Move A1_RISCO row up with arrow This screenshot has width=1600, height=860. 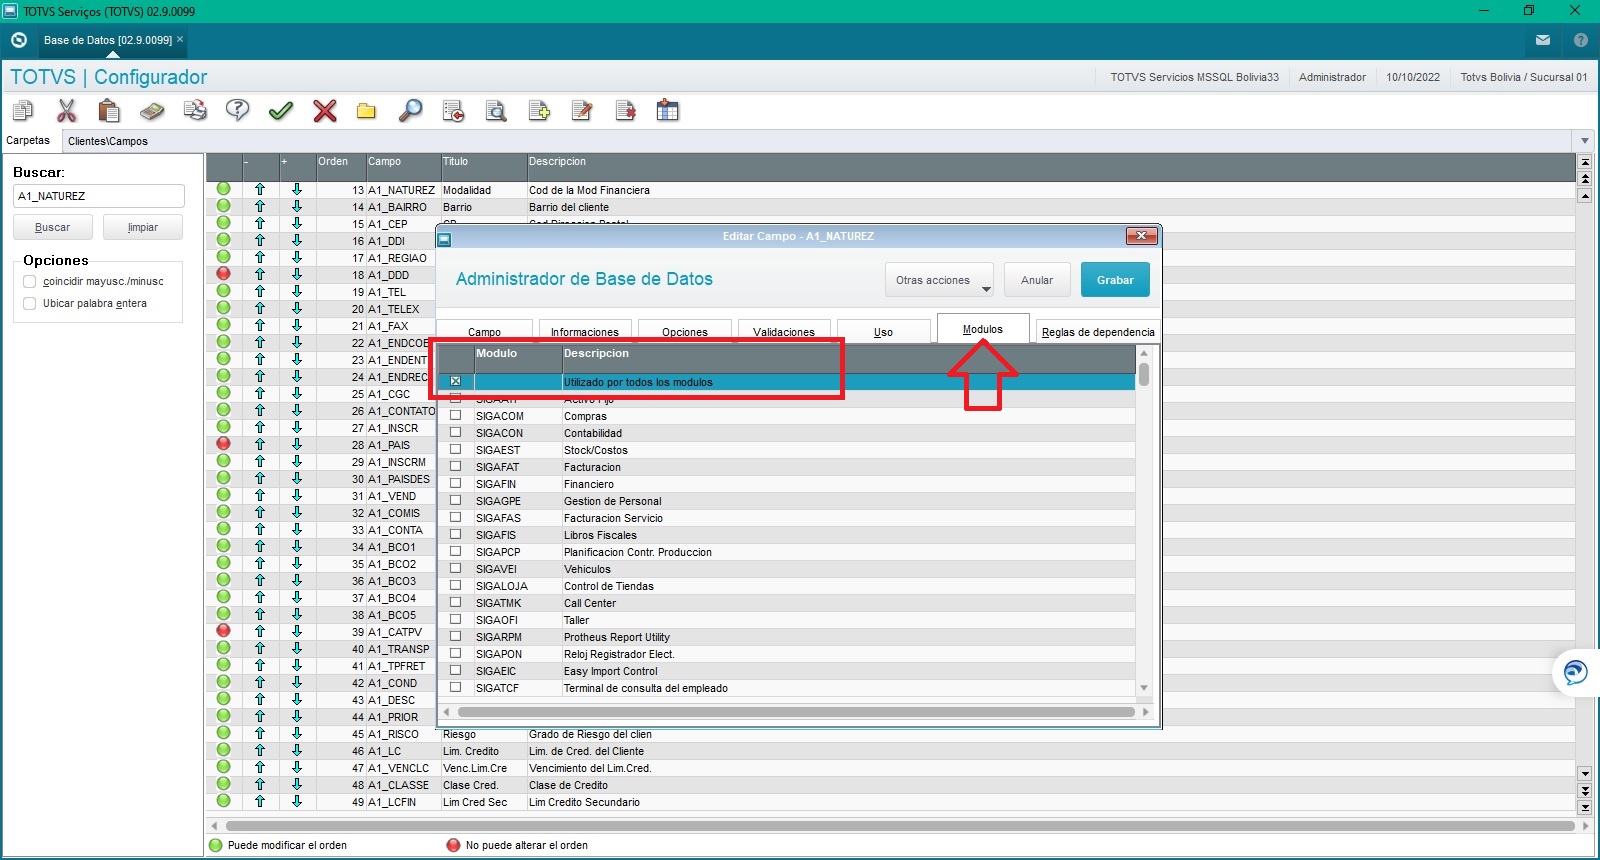pyautogui.click(x=260, y=733)
